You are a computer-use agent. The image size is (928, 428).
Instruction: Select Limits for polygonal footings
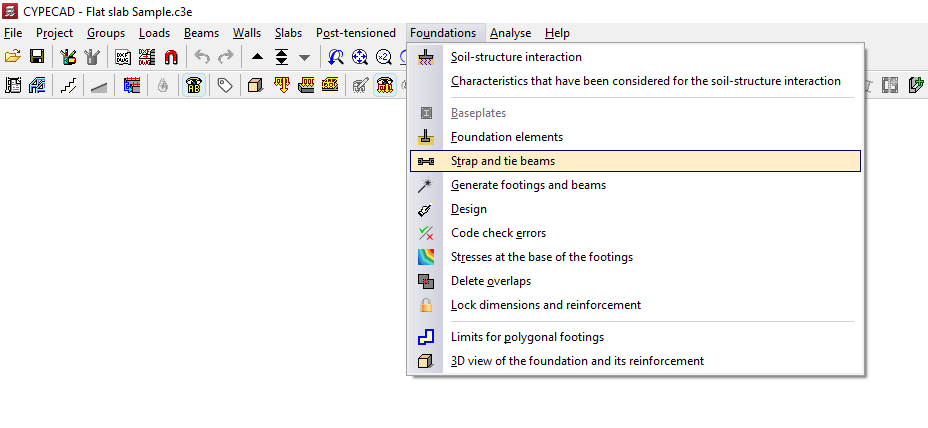(x=635, y=337)
